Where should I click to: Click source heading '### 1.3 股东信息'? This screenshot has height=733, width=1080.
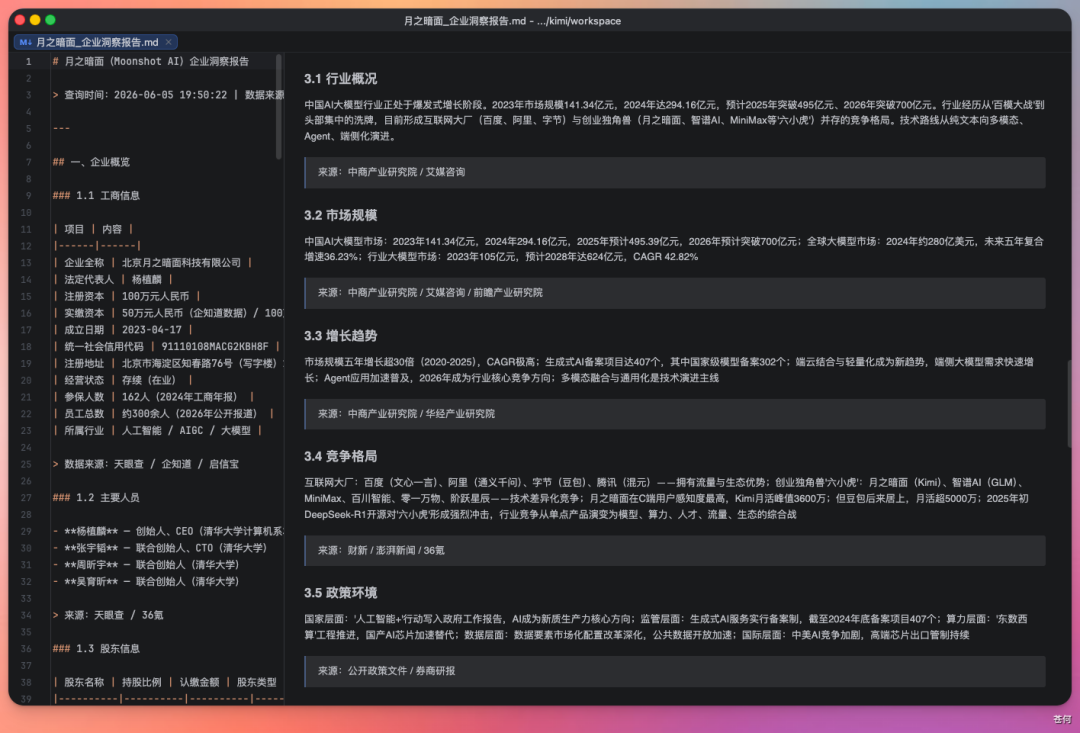(96, 648)
